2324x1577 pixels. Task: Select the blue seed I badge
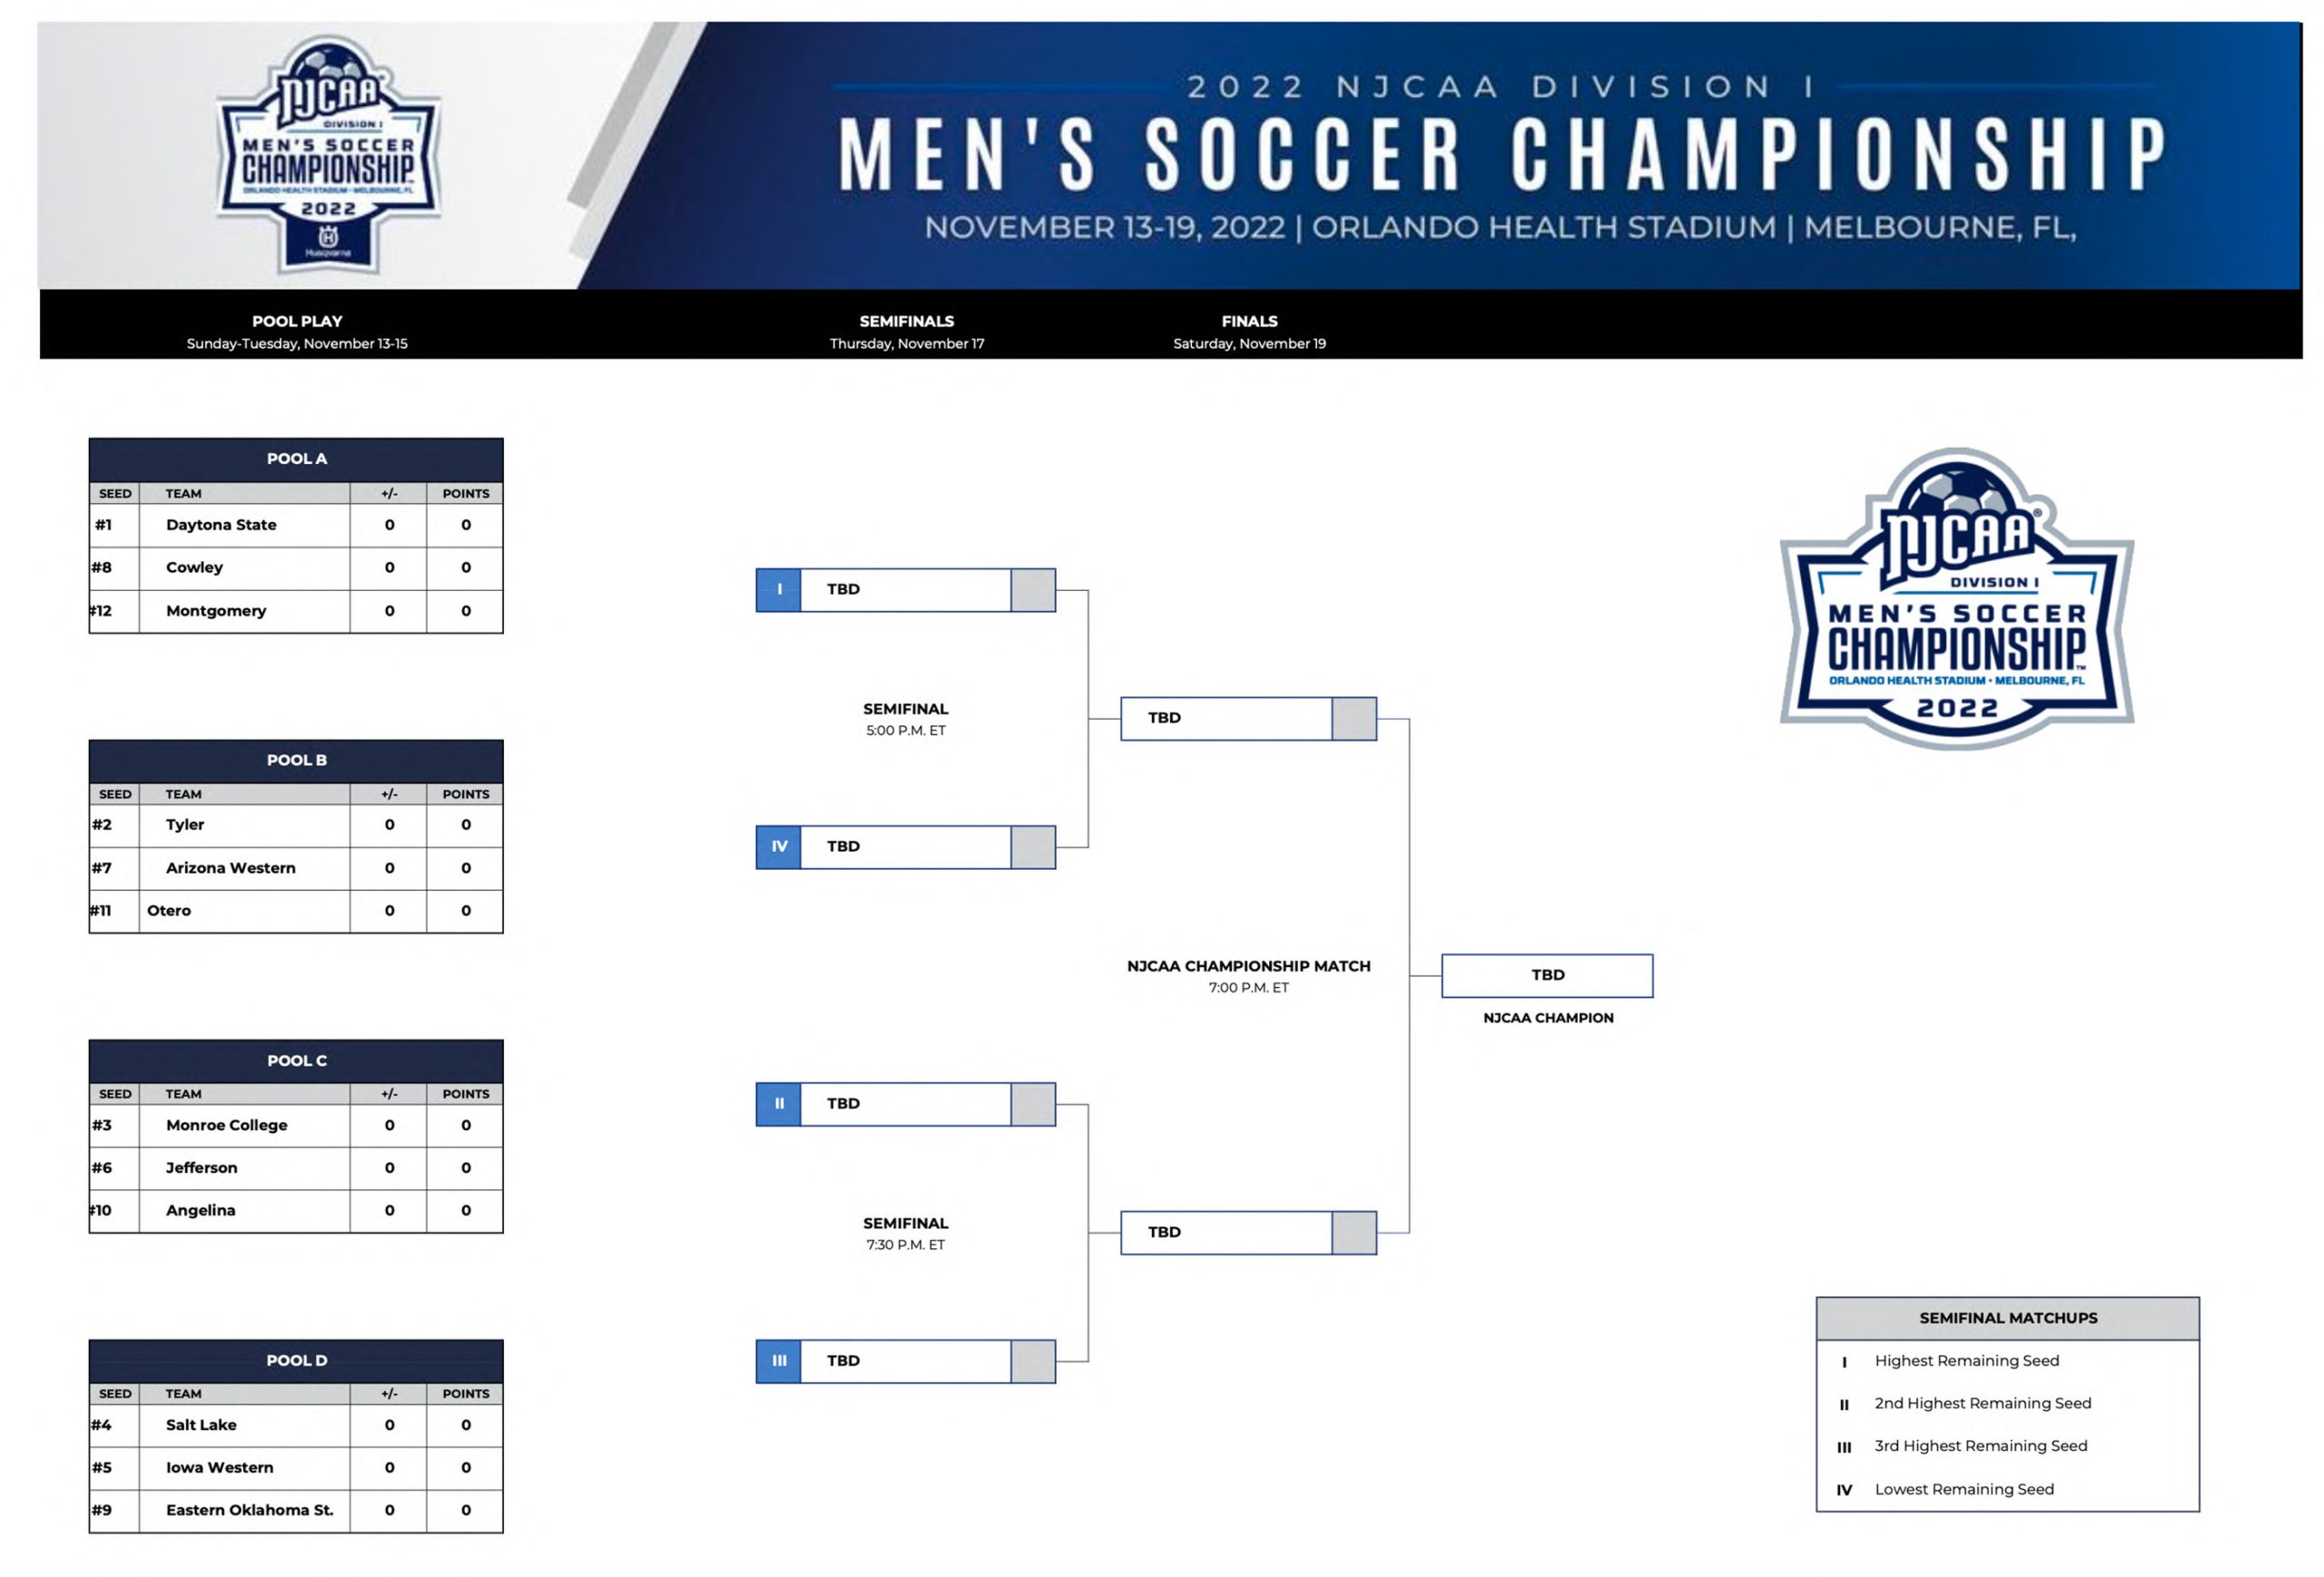click(x=778, y=590)
